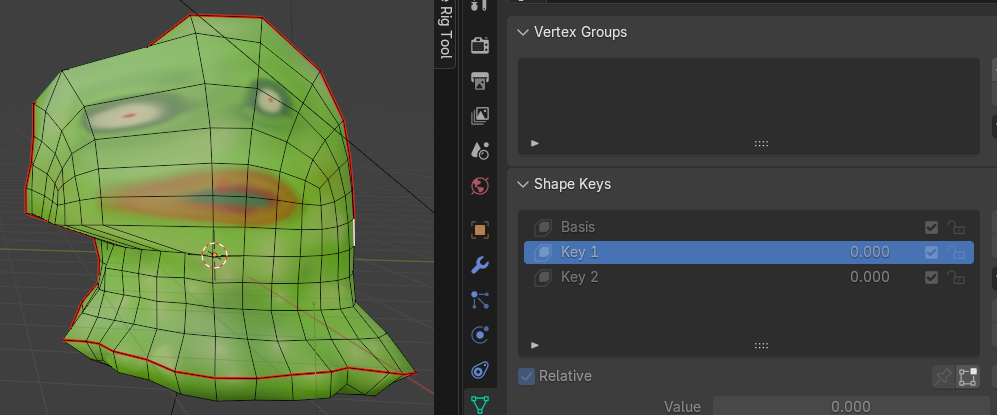Select the Key 1 shape key row
Image resolution: width=997 pixels, height=415 pixels.
click(x=748, y=252)
